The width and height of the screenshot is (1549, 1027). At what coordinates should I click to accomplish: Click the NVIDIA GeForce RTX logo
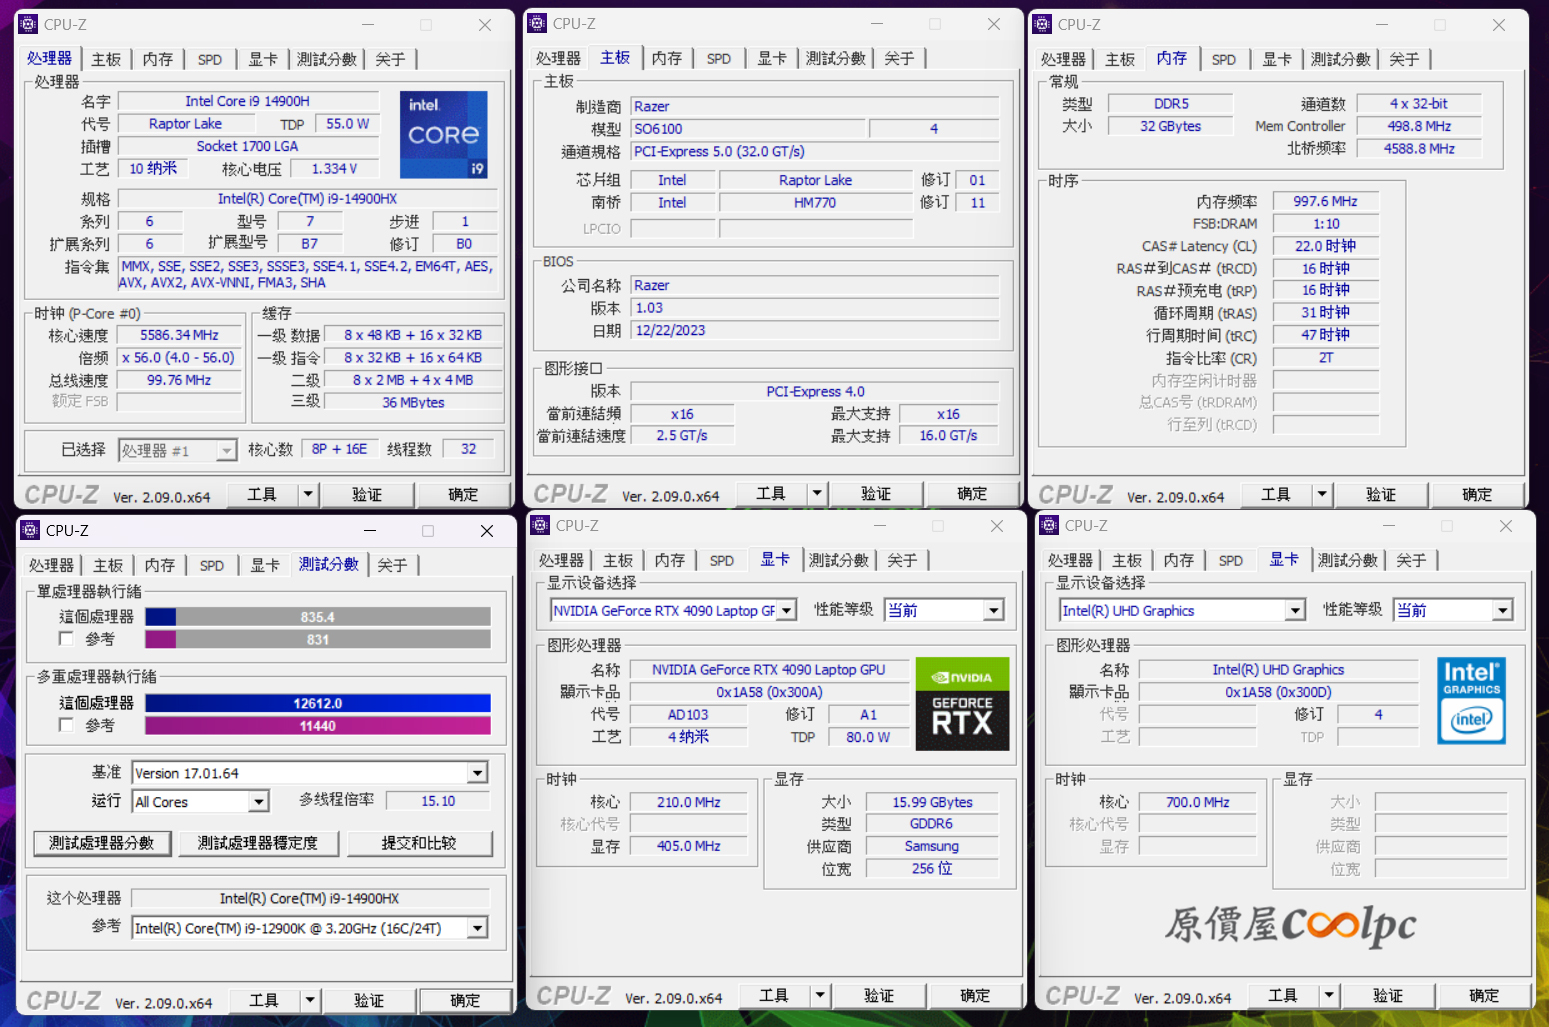[x=962, y=704]
